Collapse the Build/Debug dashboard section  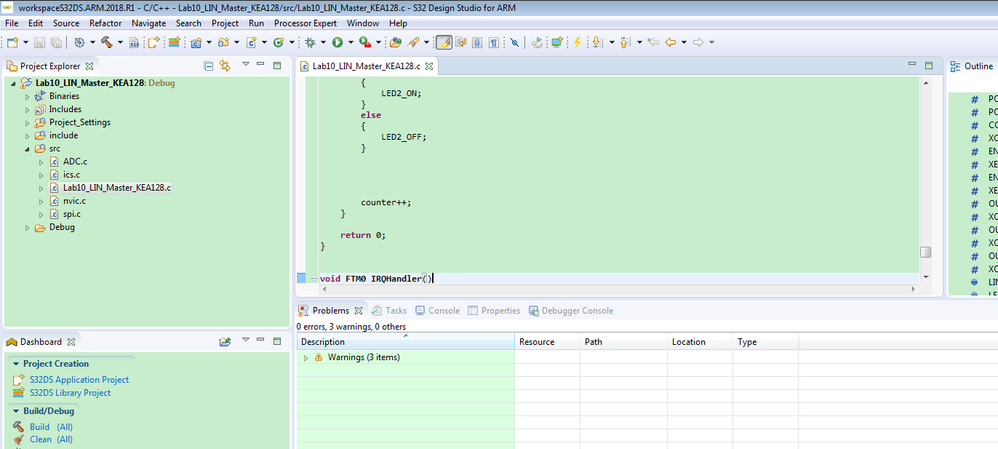pos(16,411)
